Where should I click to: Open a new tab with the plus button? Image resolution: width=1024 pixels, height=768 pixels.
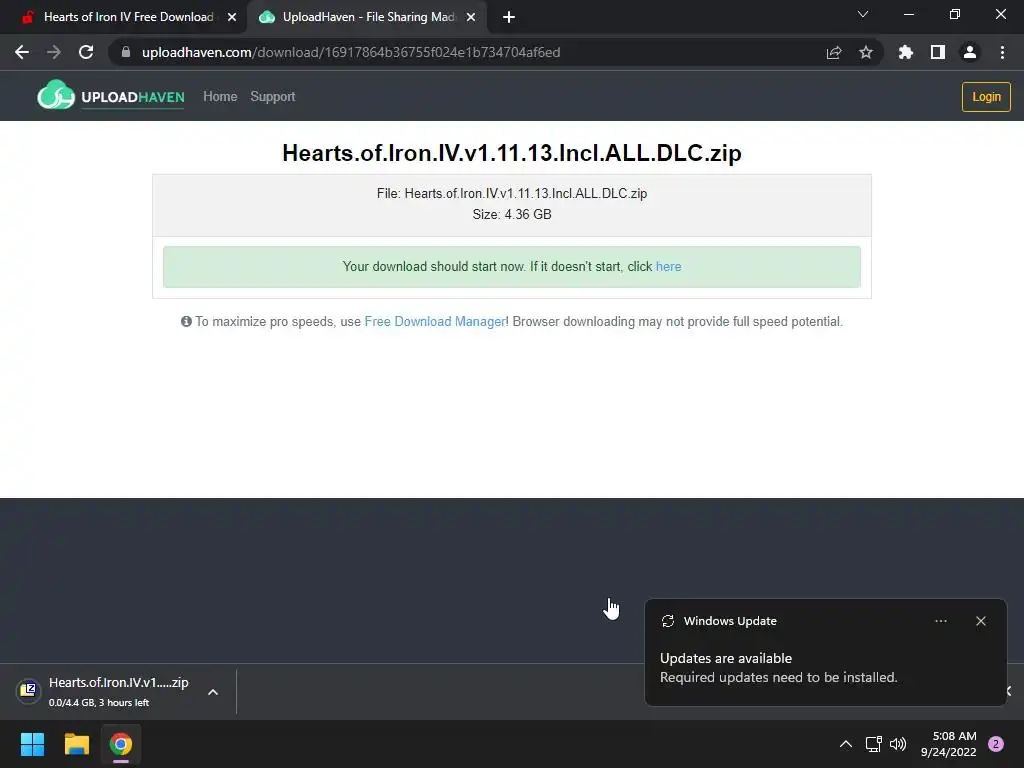click(x=509, y=17)
